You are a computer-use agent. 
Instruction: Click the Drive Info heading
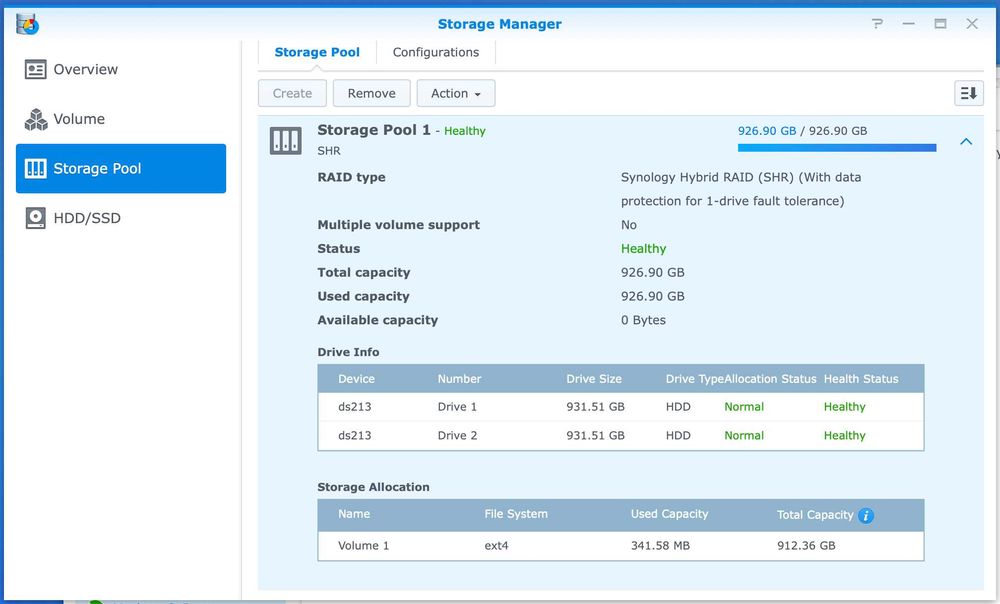(x=348, y=352)
